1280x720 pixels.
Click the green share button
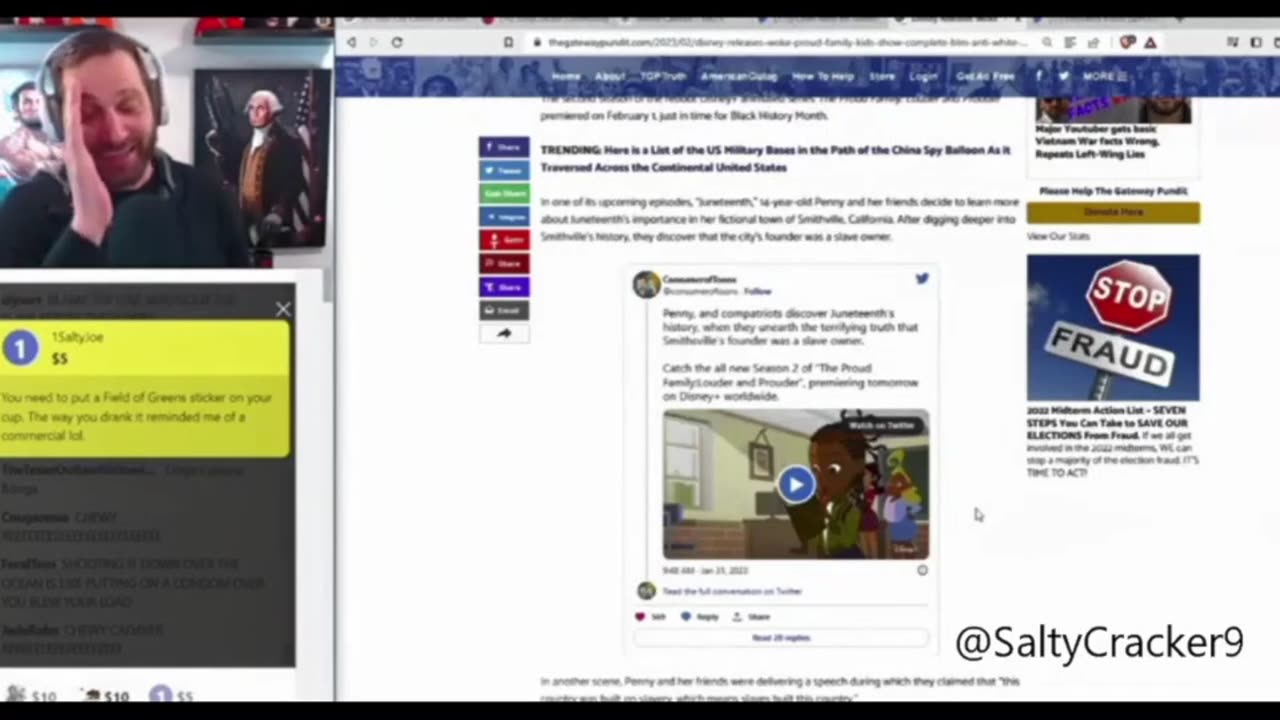(x=504, y=193)
